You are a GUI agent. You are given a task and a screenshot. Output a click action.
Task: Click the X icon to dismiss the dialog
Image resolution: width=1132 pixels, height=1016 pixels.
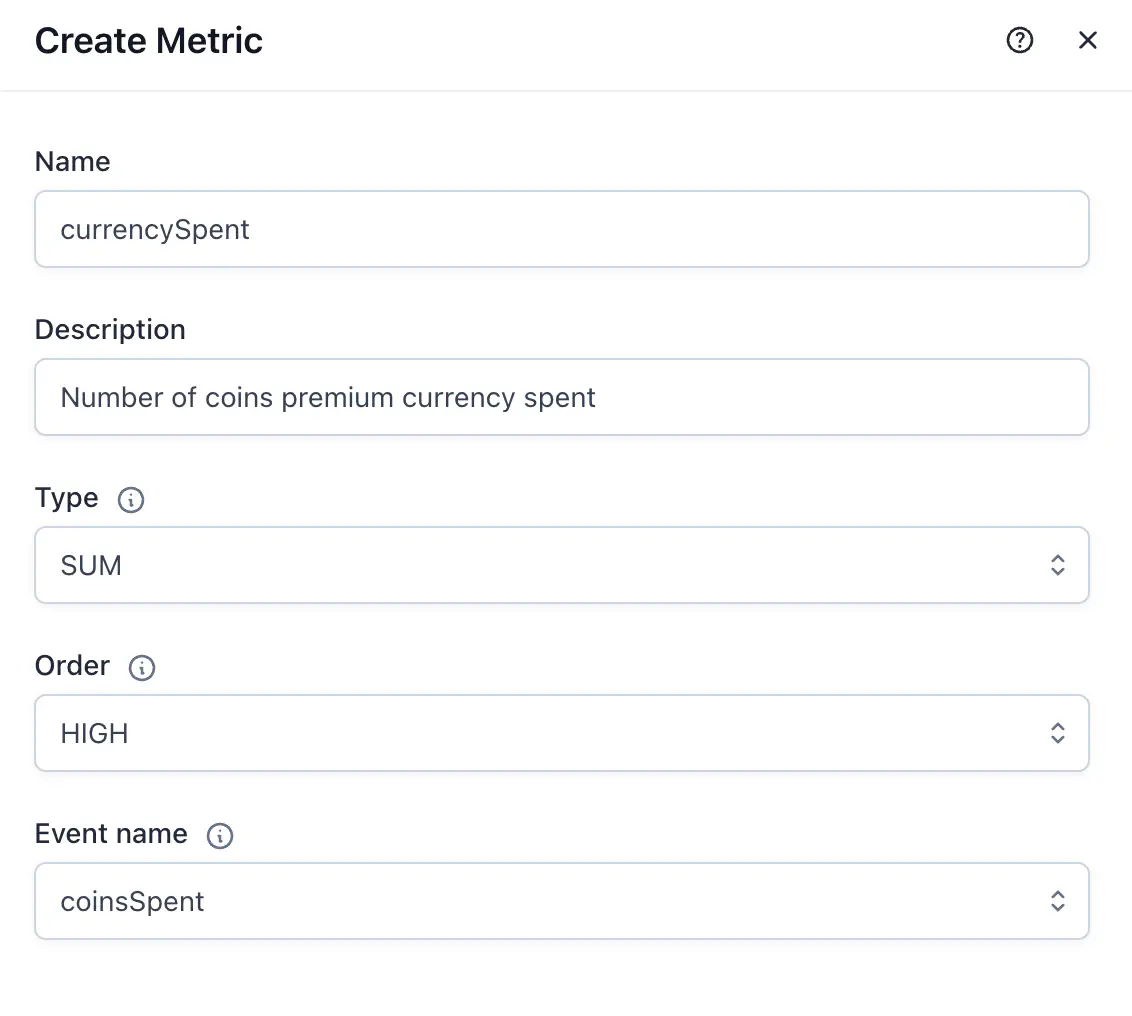[1088, 40]
